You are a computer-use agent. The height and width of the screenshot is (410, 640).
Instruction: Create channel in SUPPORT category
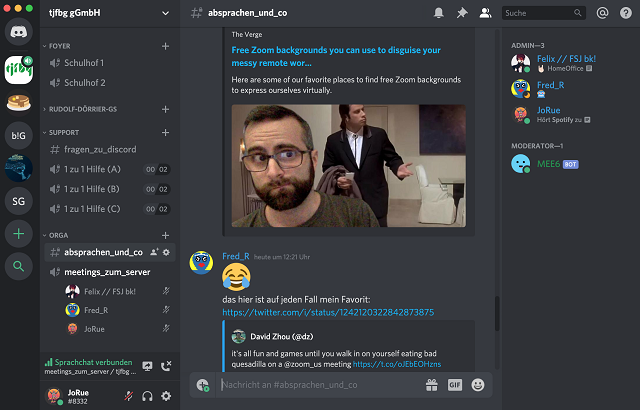(165, 133)
